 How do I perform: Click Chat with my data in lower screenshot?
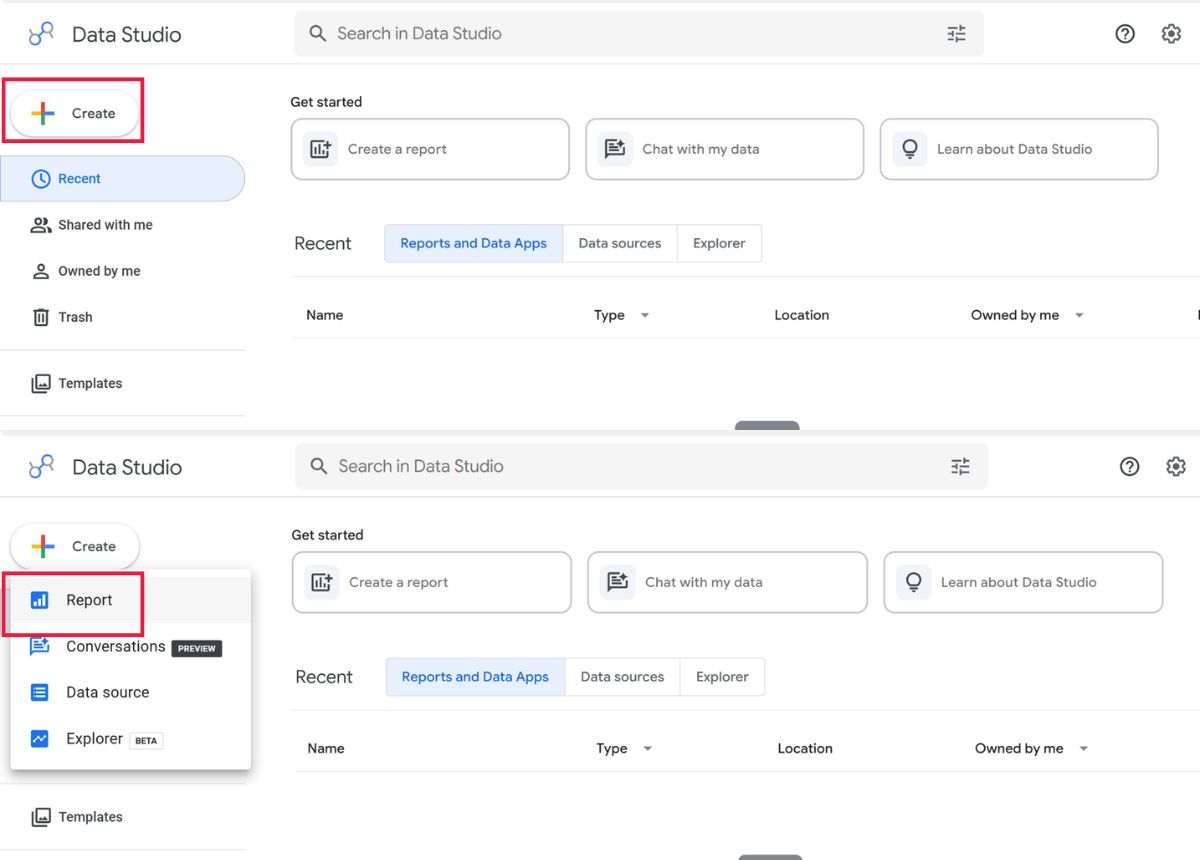[727, 582]
